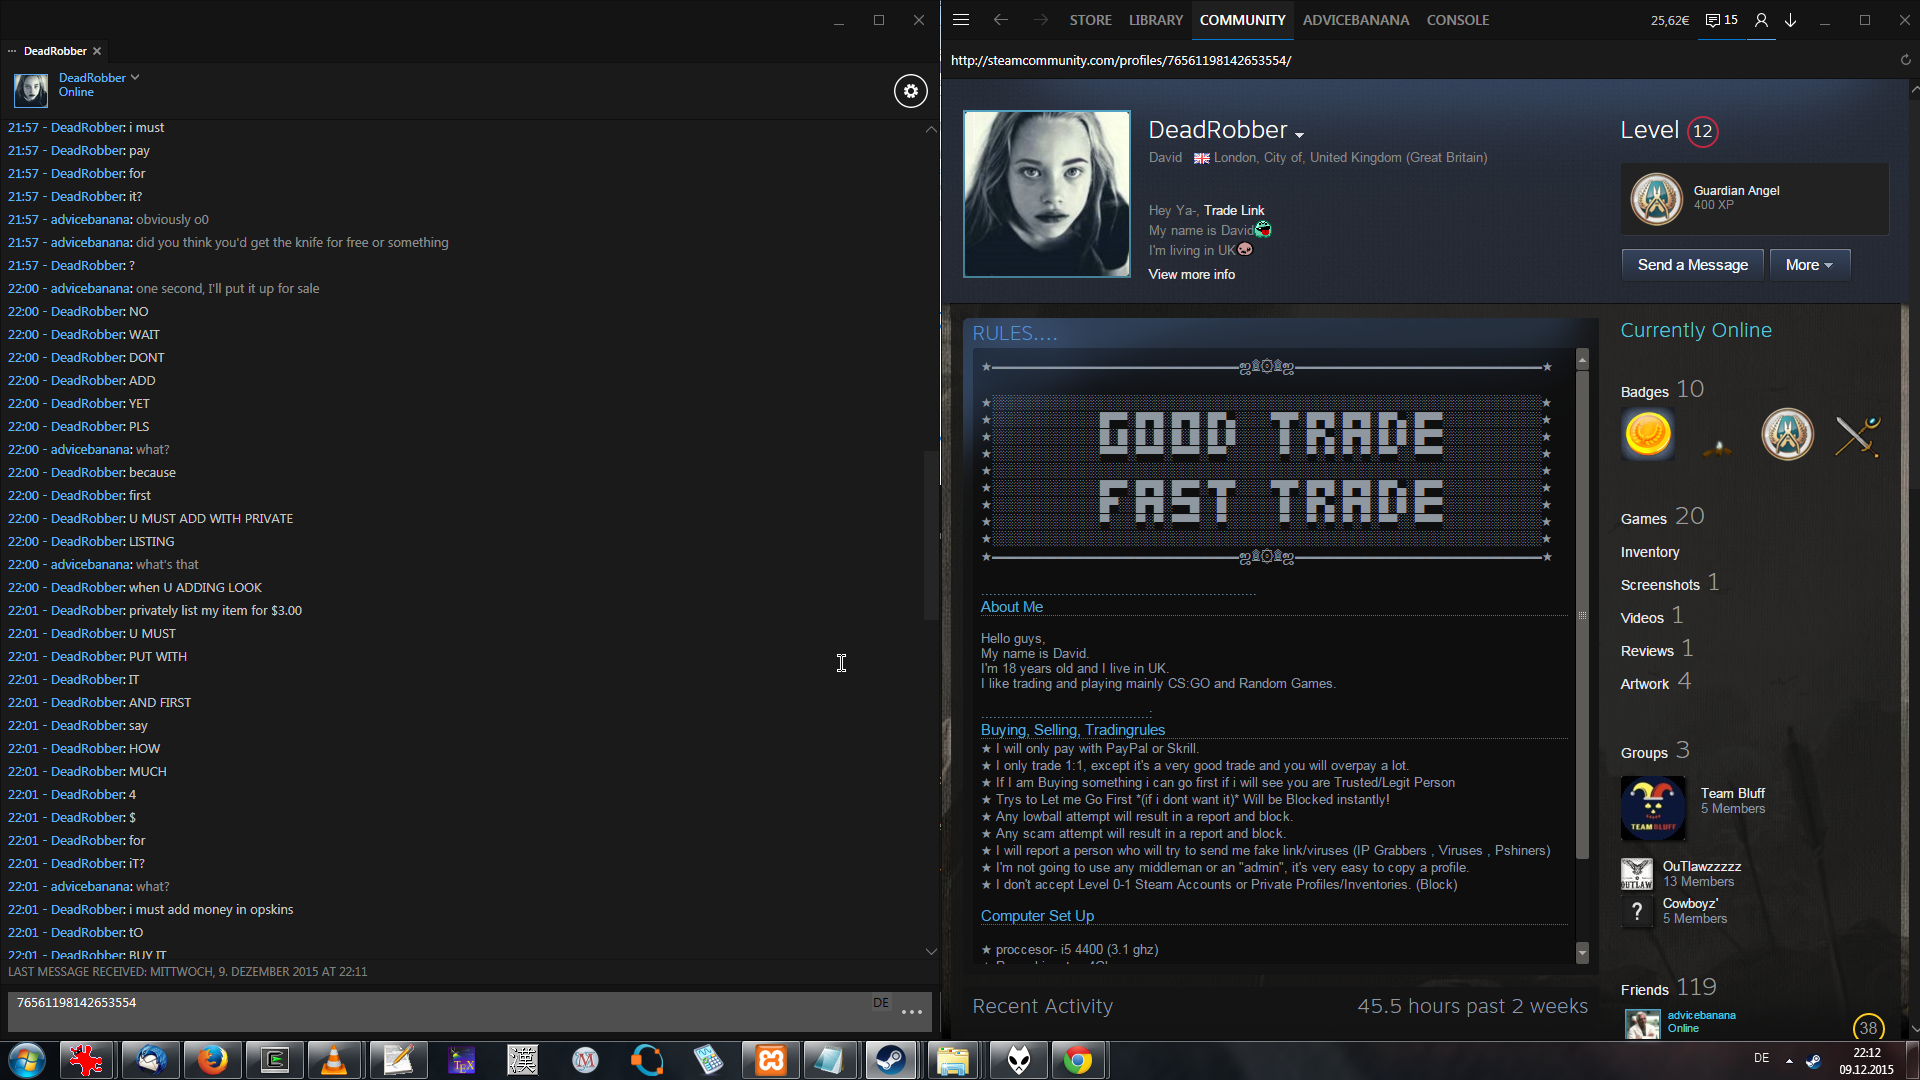Click the RULES showcase scrollbar down arrow
Screen dimensions: 1920x1080
coord(1582,952)
